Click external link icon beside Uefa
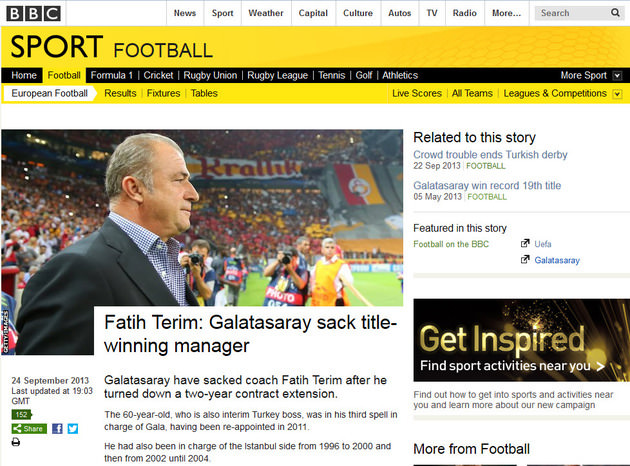 tap(525, 243)
